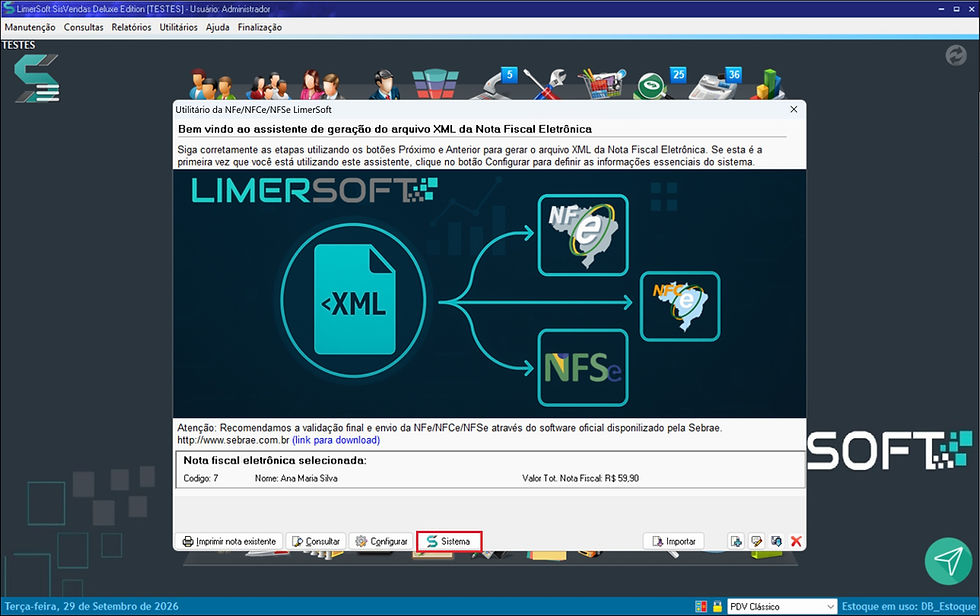The image size is (980, 616).
Task: Click the red X cancel icon in dialog
Action: click(x=796, y=541)
